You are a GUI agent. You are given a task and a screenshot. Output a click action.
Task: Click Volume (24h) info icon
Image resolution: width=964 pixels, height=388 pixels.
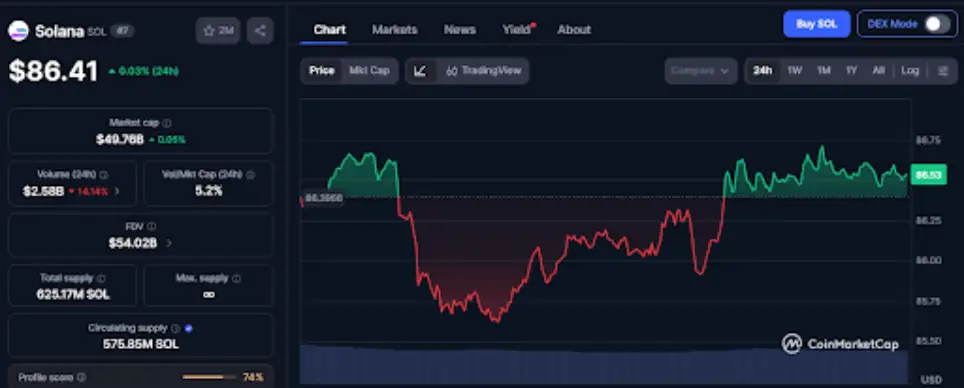click(x=104, y=175)
